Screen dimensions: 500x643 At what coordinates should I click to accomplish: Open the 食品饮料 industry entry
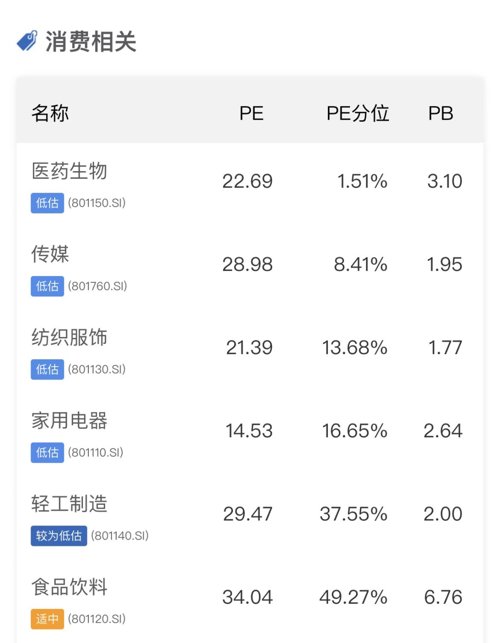click(x=69, y=587)
